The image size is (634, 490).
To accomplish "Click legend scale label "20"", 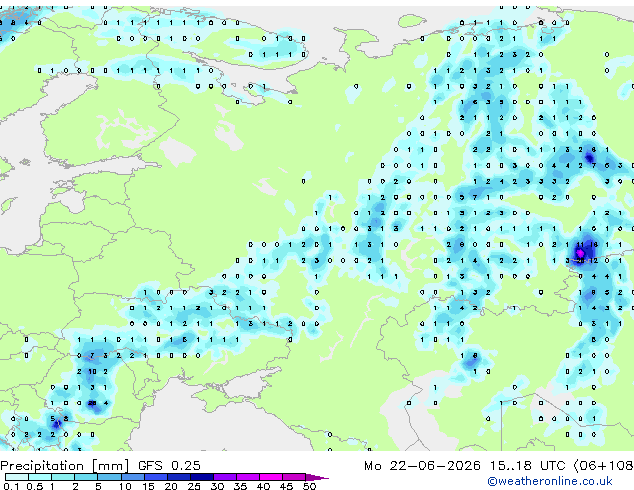I will [171, 486].
